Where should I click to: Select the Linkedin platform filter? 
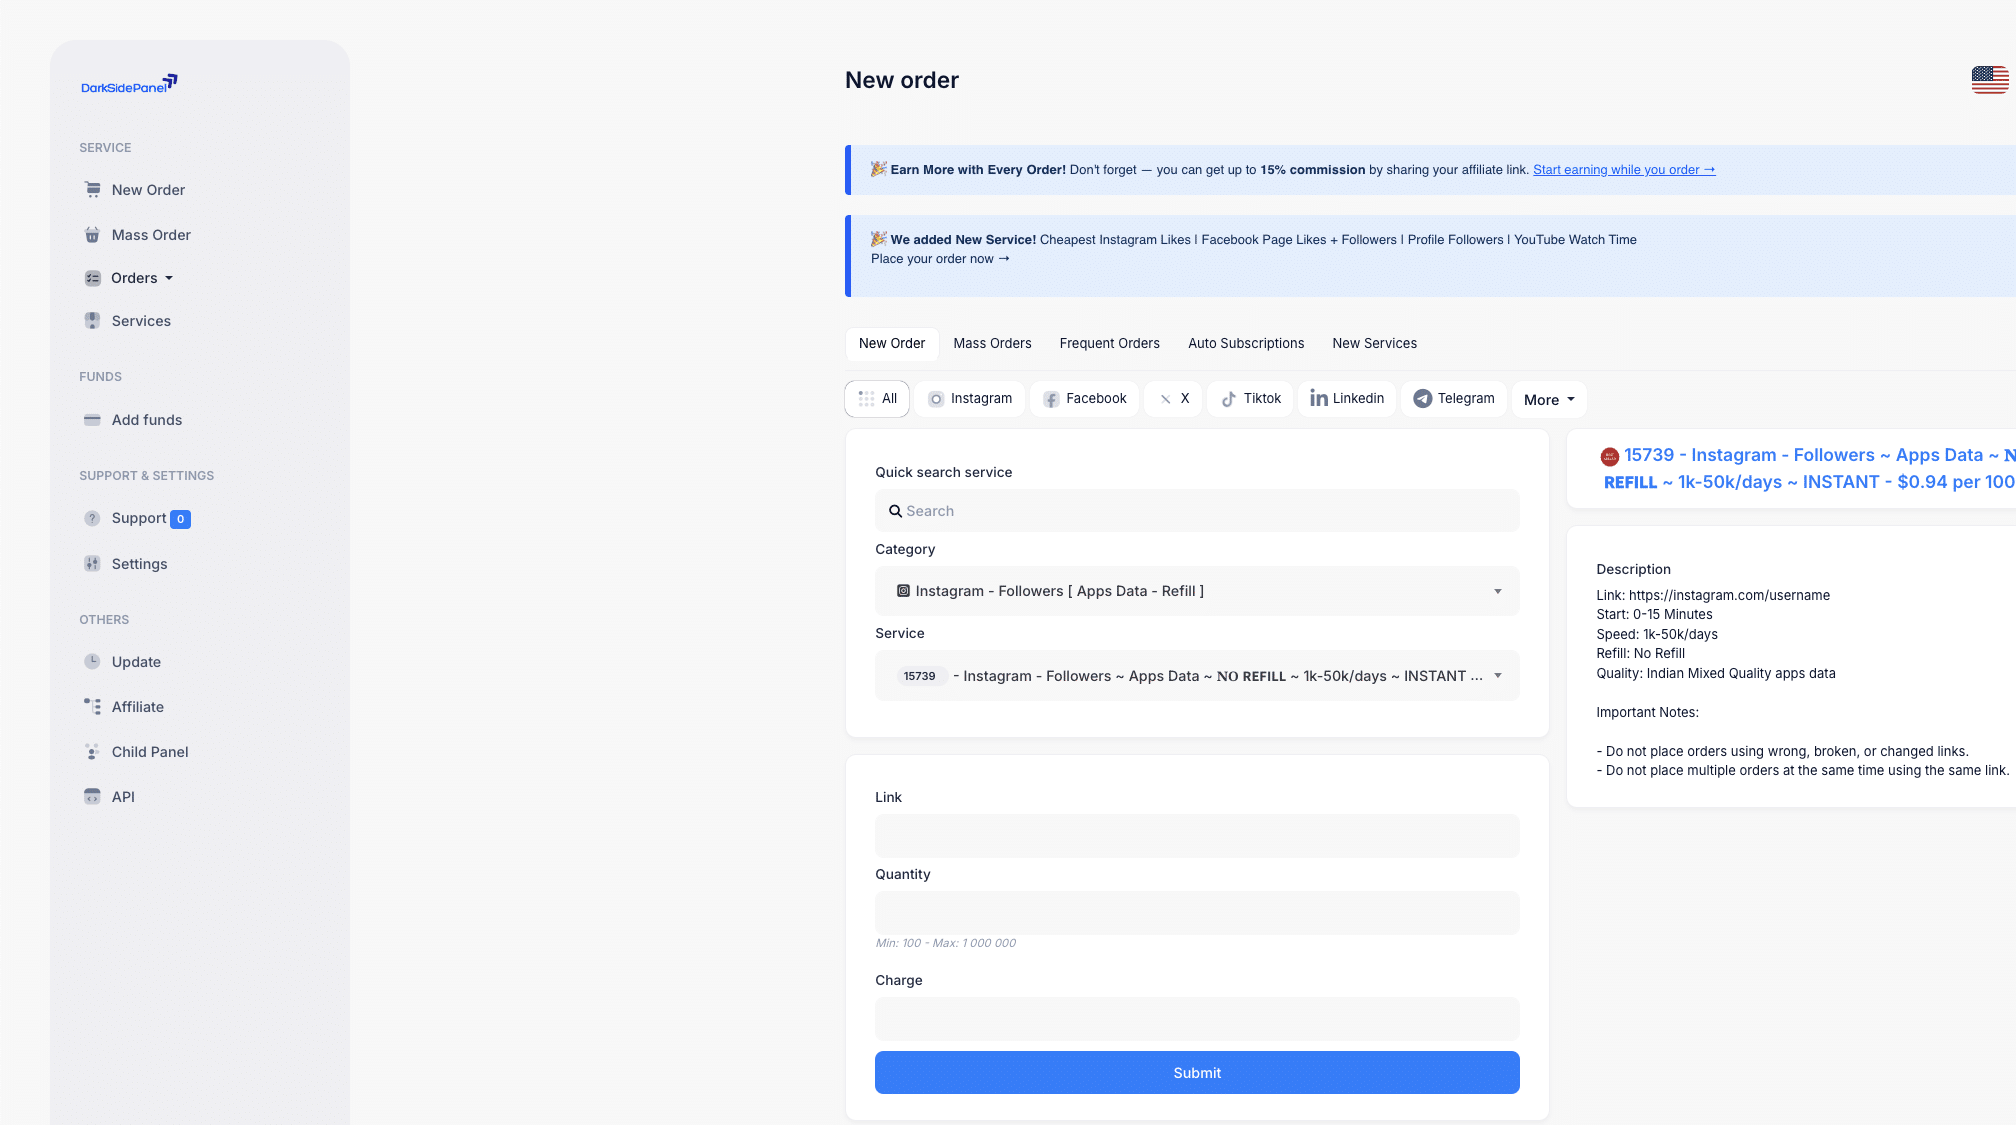tap(1346, 399)
